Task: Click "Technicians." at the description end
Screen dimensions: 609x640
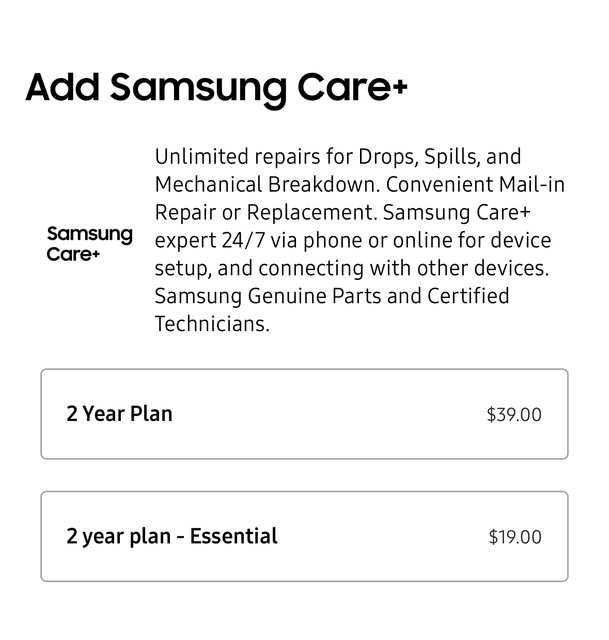Action: (x=212, y=324)
